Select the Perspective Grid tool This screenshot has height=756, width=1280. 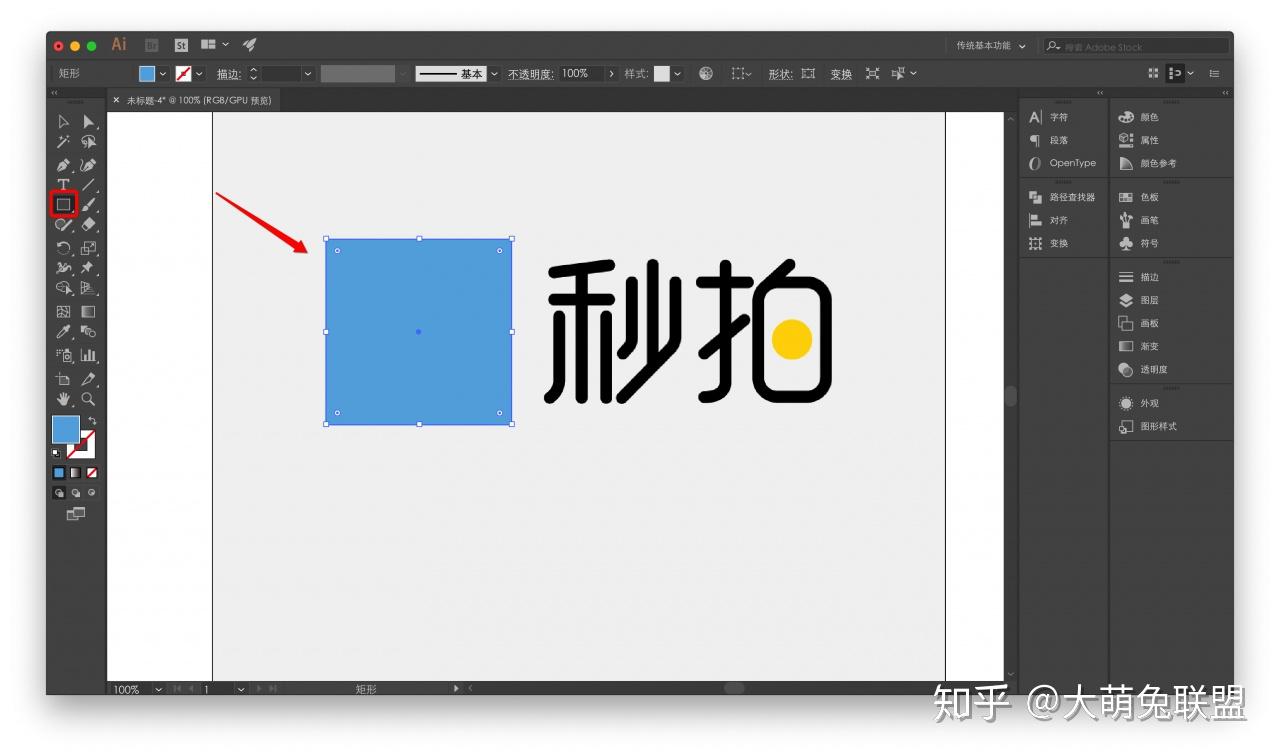tap(89, 289)
